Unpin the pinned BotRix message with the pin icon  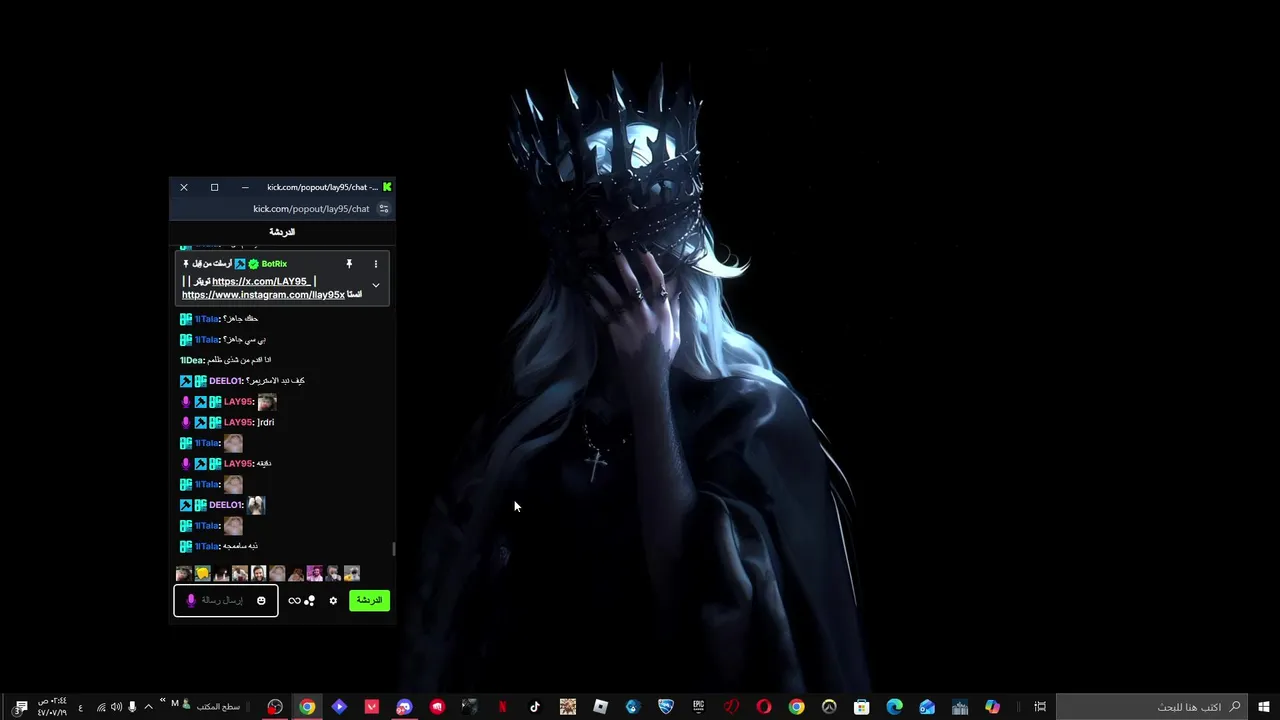click(349, 264)
